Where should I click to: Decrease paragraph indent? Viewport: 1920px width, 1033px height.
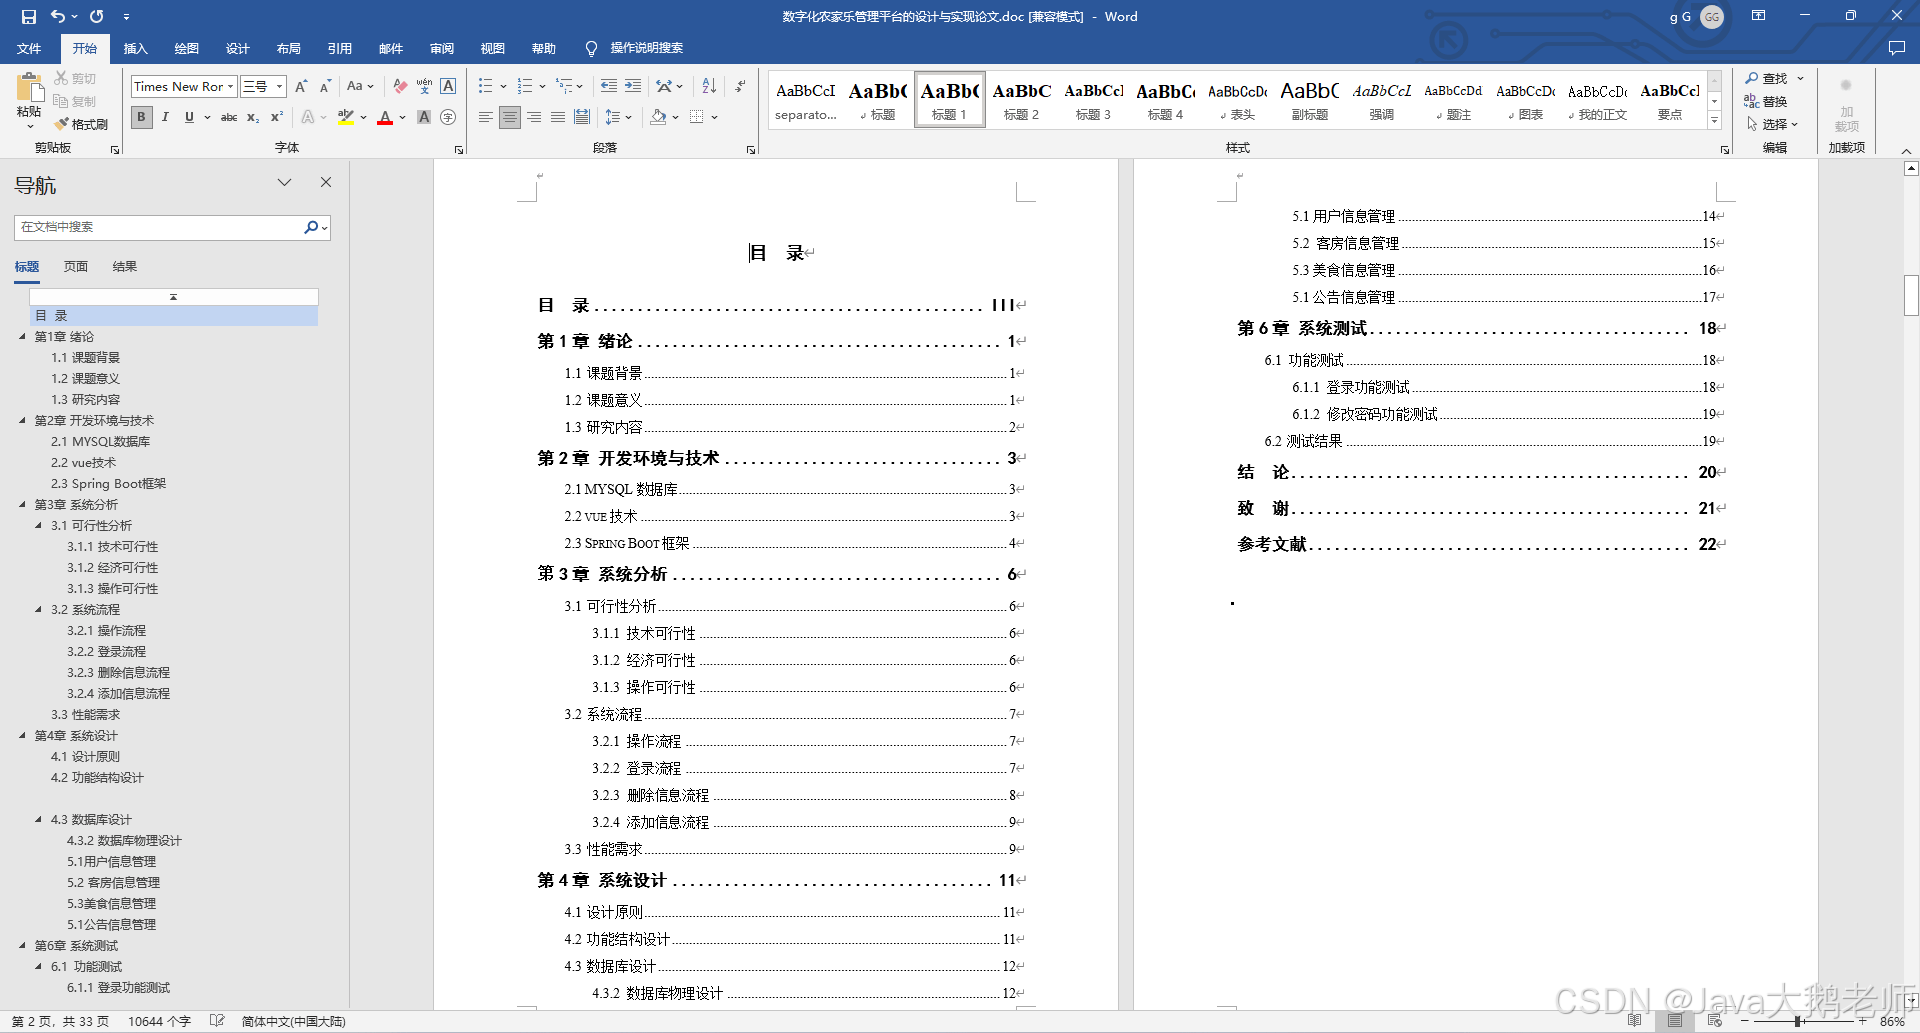609,86
